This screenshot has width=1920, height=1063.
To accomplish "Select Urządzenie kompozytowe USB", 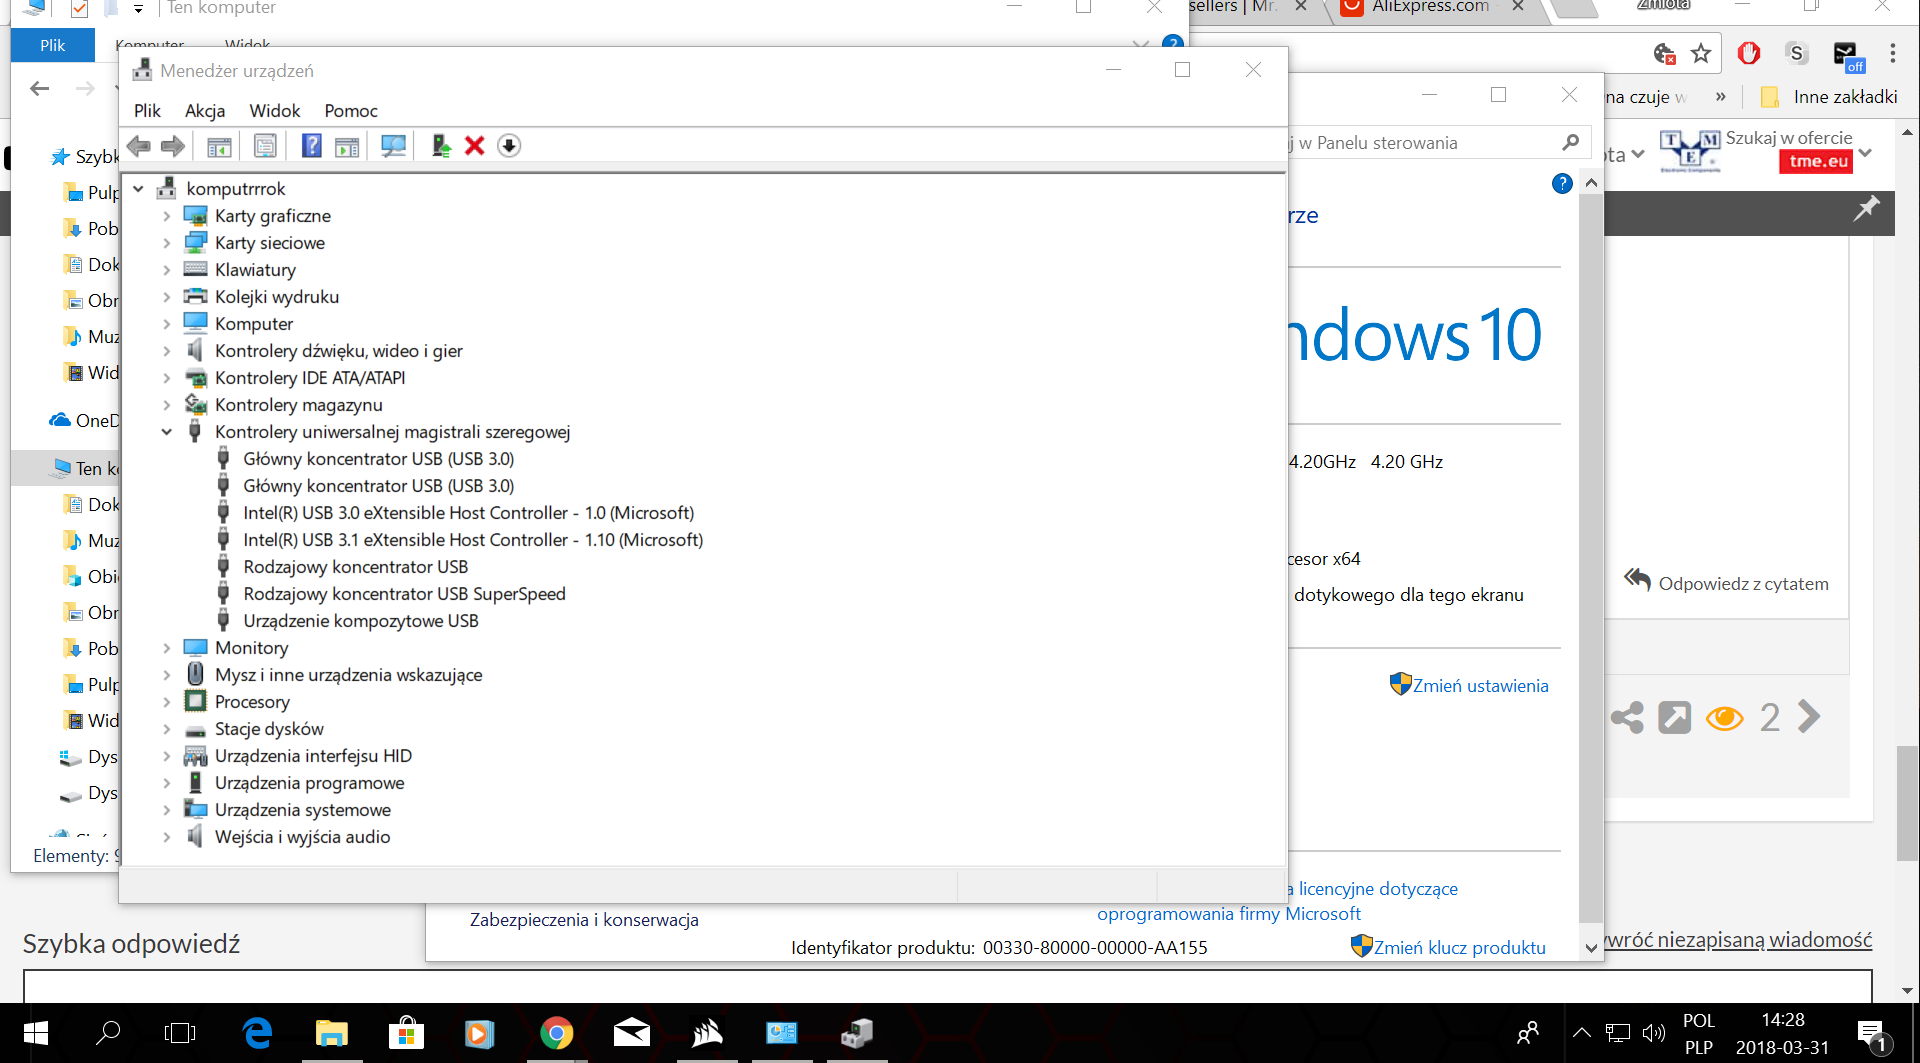I will (361, 621).
